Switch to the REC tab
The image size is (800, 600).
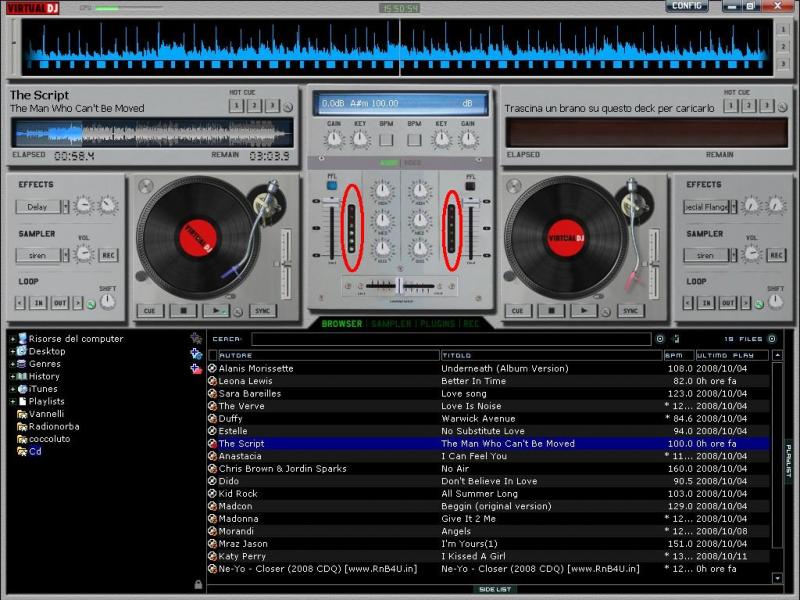pyautogui.click(x=471, y=324)
